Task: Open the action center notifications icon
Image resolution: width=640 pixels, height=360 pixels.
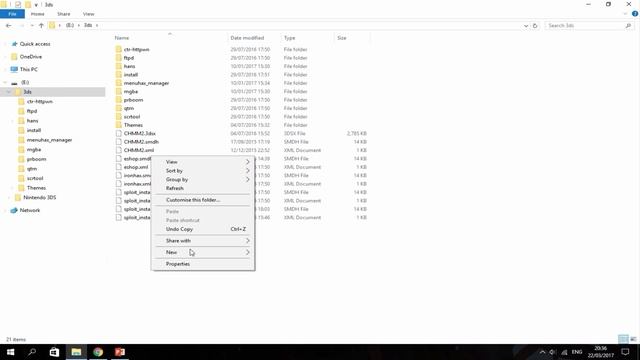Action: point(625,352)
